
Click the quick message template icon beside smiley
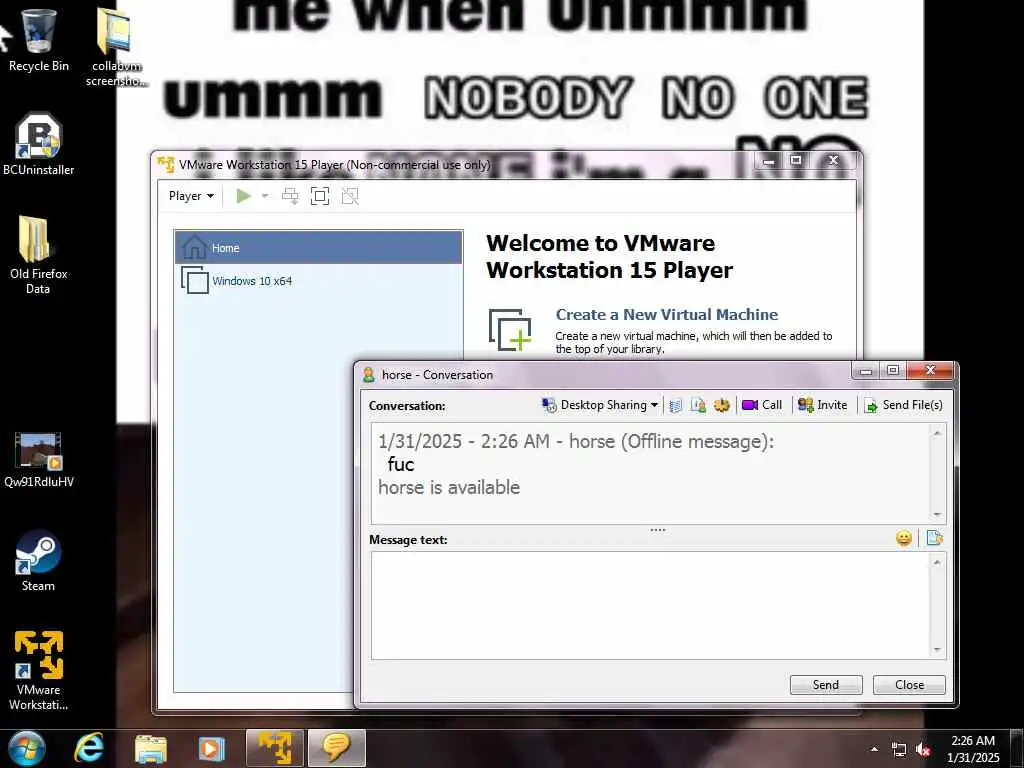pyautogui.click(x=935, y=538)
